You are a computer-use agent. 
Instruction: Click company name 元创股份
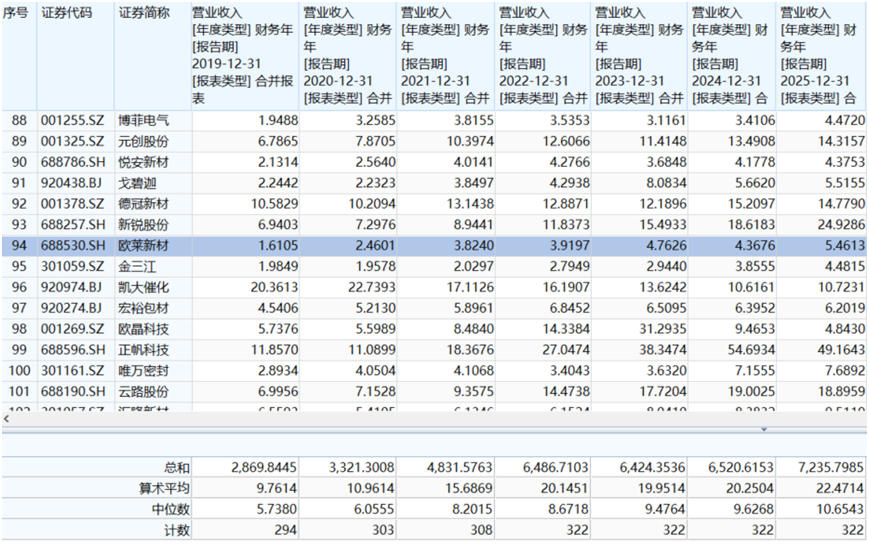pos(144,141)
